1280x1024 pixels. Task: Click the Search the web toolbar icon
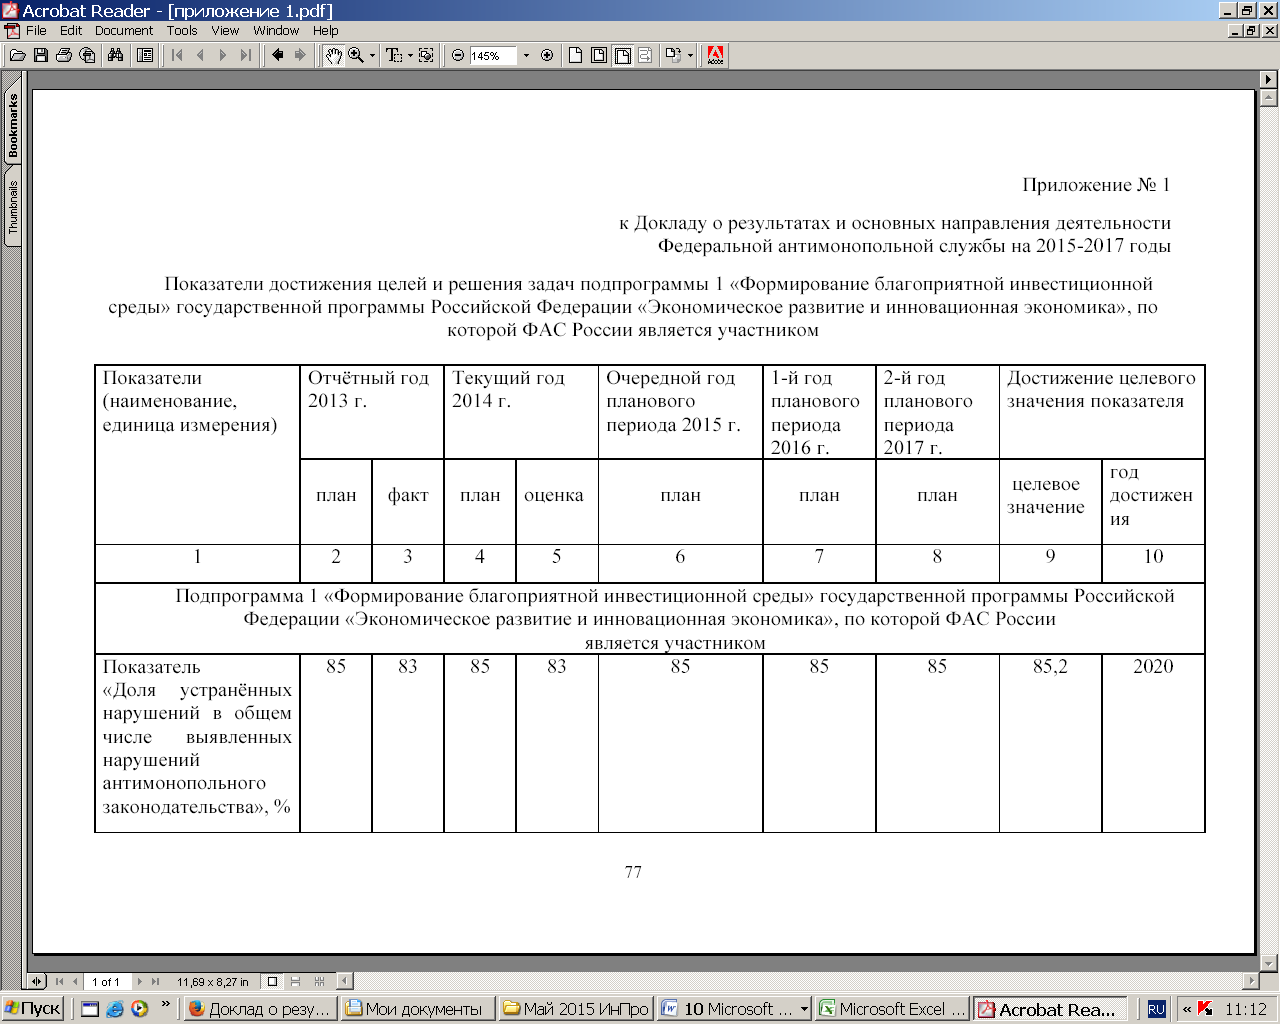coord(87,56)
